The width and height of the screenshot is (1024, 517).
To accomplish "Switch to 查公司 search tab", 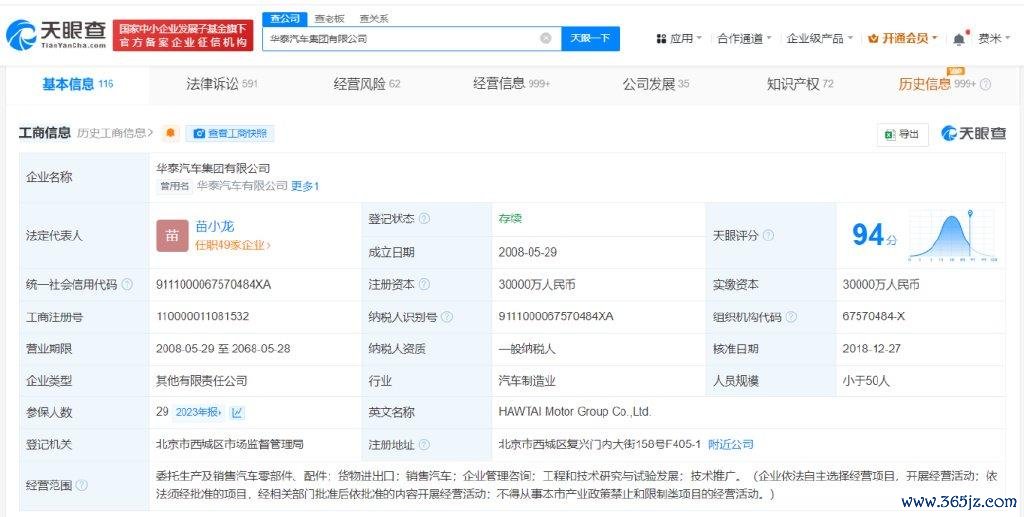I will (285, 19).
